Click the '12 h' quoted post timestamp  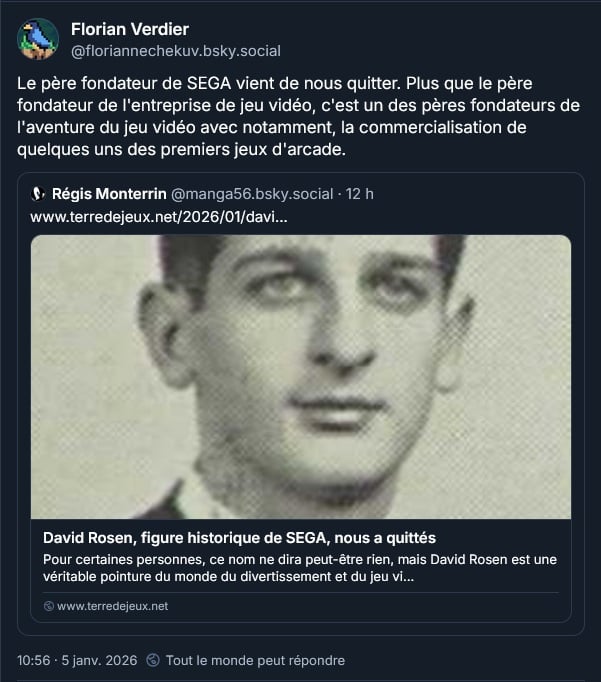click(359, 194)
